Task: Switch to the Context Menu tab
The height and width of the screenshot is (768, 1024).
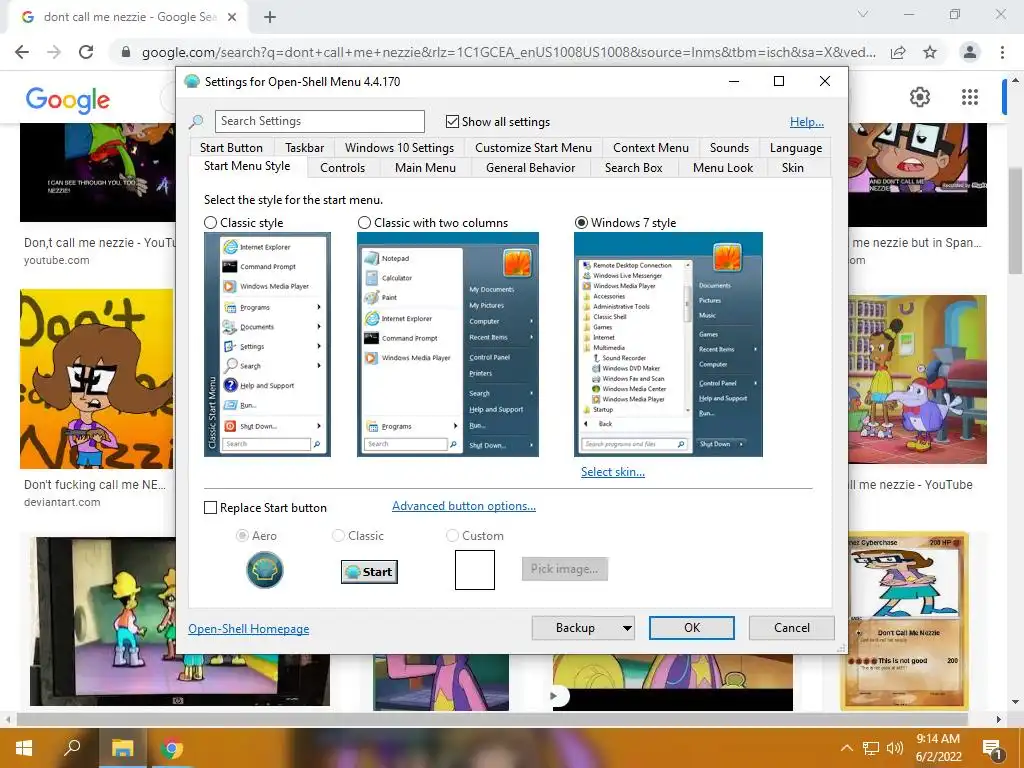Action: [x=650, y=148]
